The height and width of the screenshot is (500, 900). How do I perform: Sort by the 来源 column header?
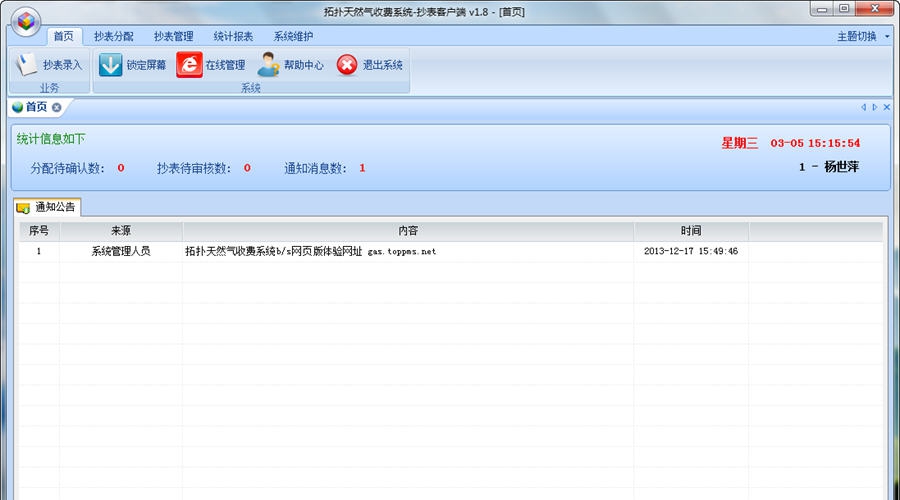pos(121,231)
